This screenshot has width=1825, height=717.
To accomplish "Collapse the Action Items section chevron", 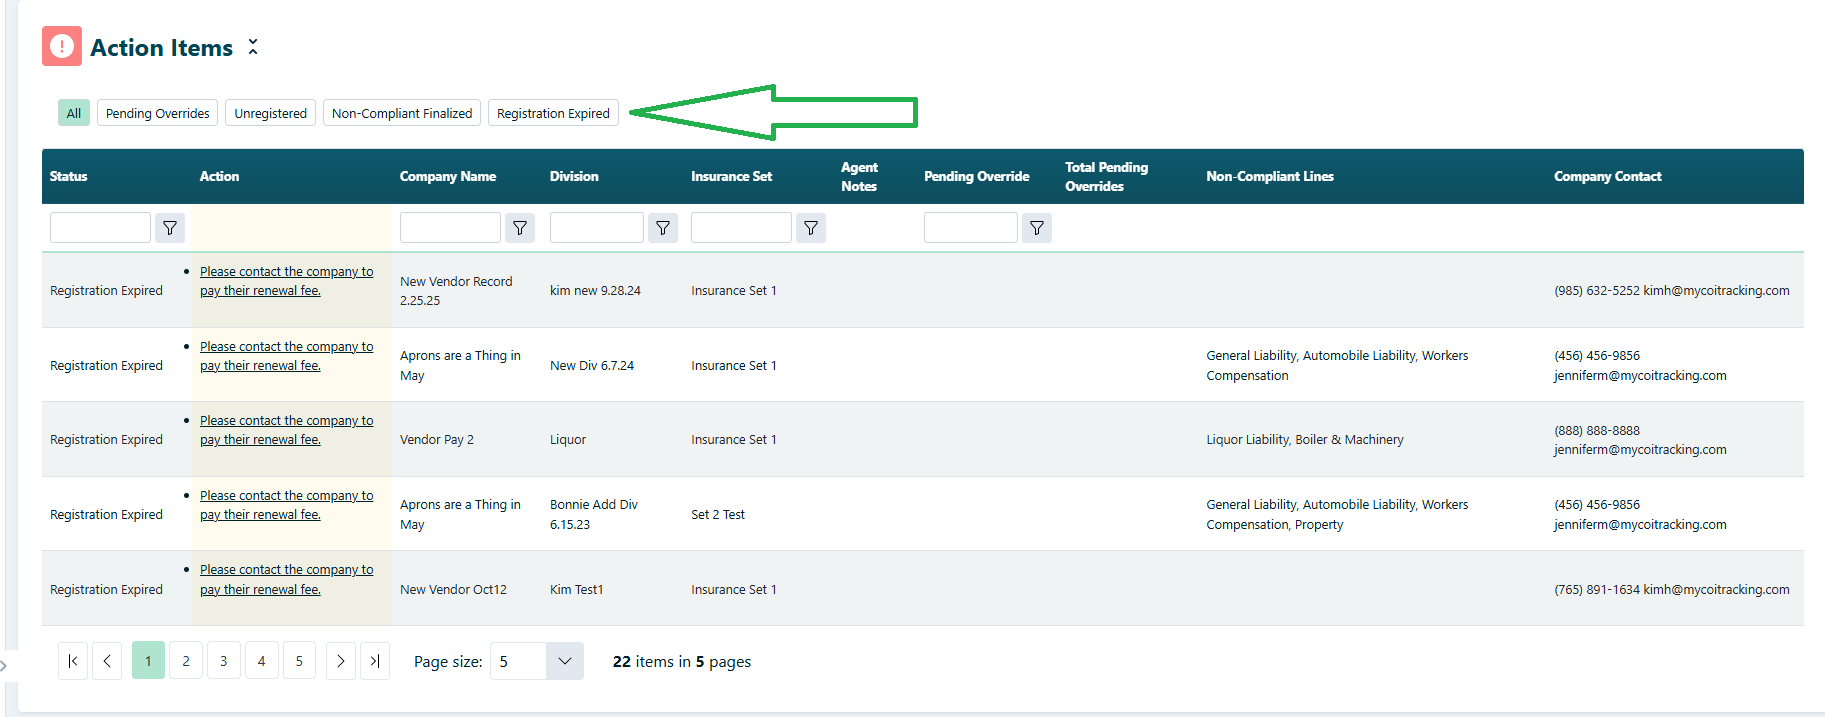I will [253, 47].
